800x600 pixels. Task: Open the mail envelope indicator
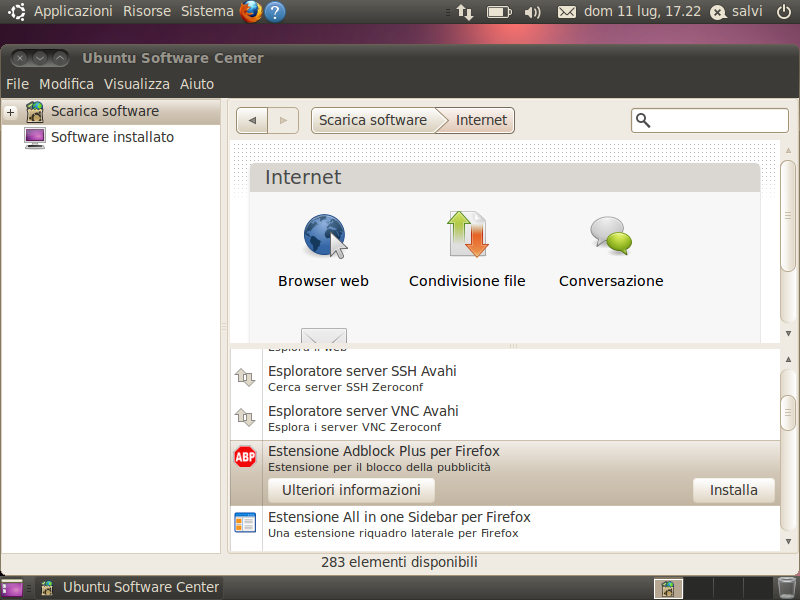click(566, 12)
